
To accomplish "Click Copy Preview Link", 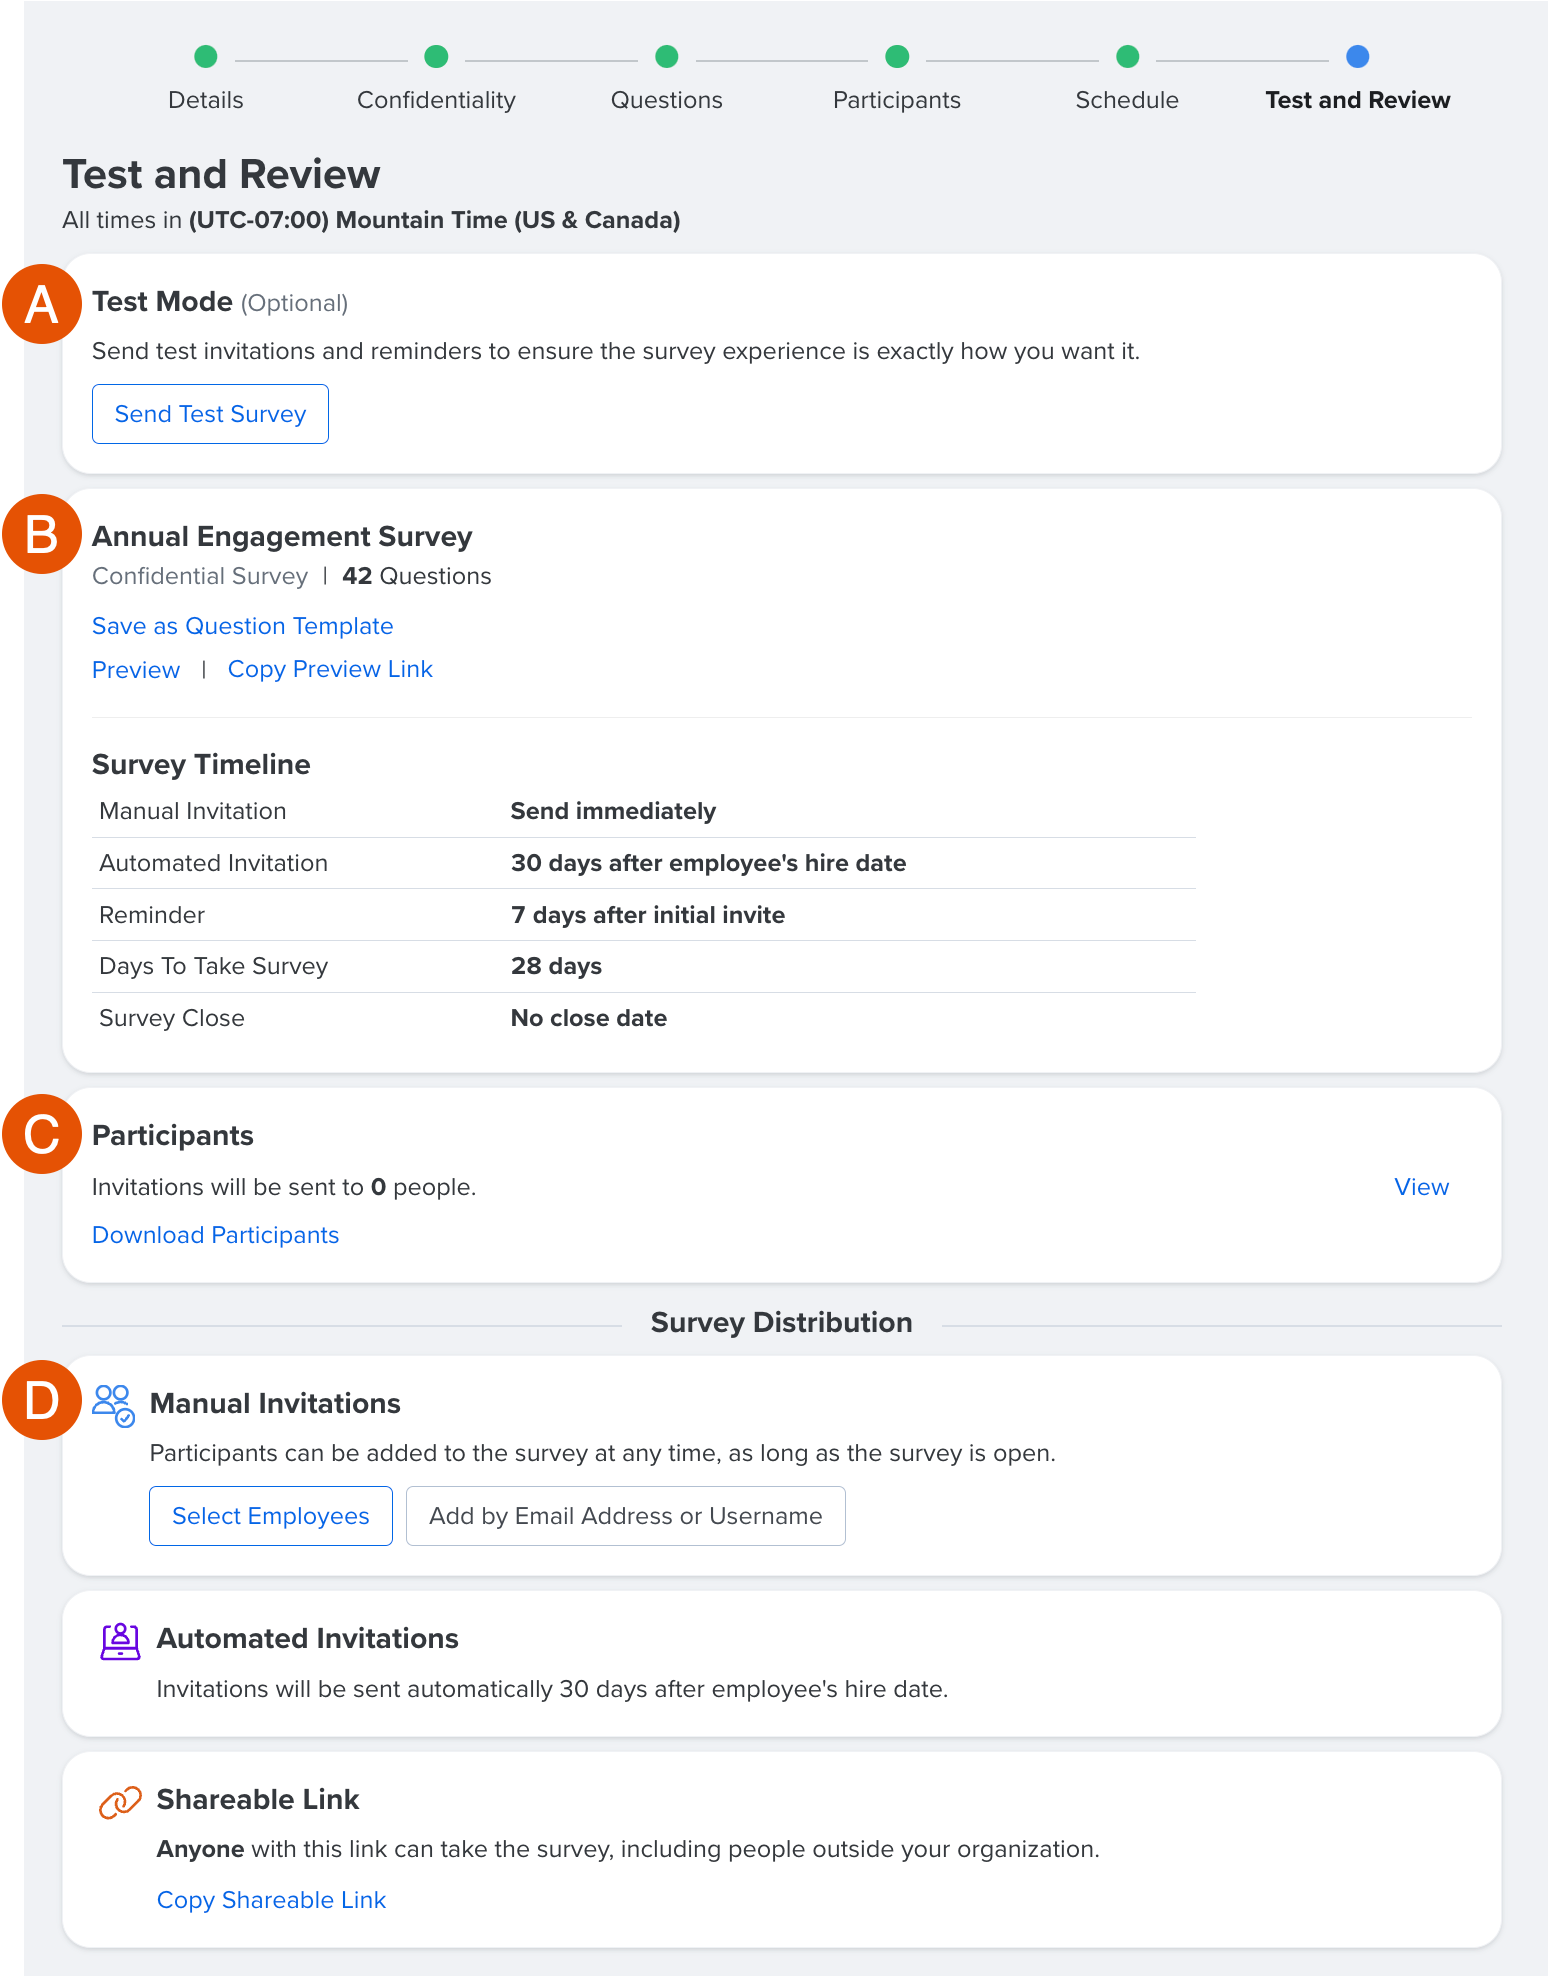I will (x=330, y=670).
